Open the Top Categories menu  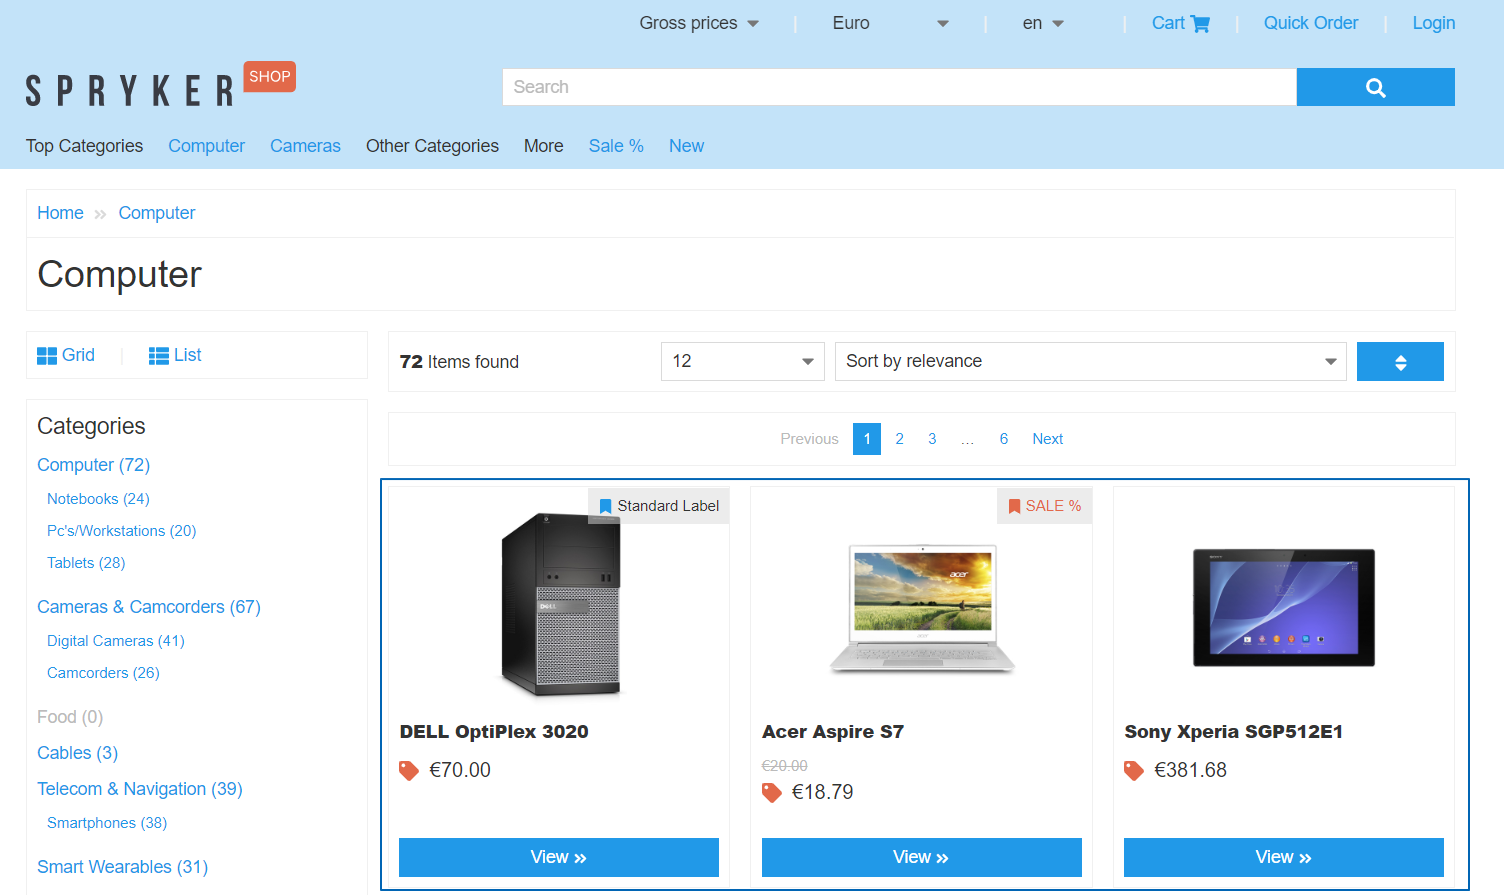(x=84, y=146)
